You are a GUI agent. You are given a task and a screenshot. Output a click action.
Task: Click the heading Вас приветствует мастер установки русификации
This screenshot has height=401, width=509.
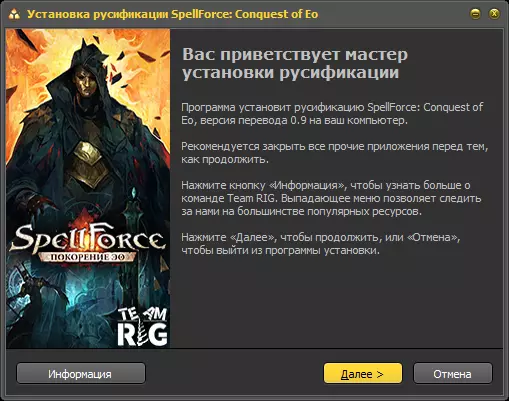pyautogui.click(x=295, y=63)
